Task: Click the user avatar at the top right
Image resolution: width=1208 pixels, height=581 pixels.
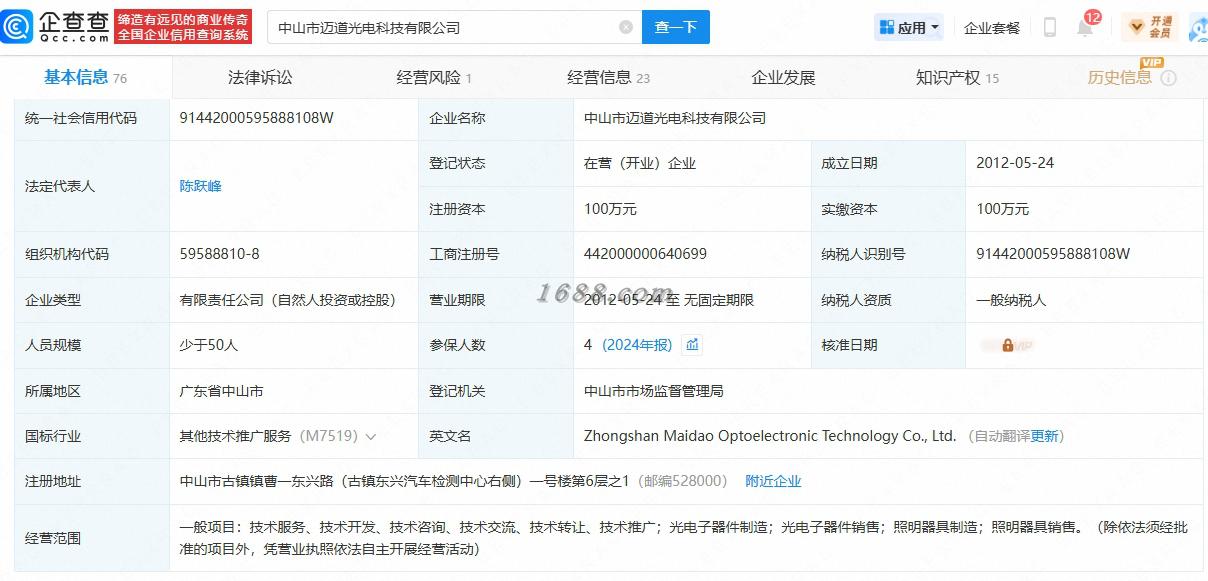Action: click(1198, 27)
